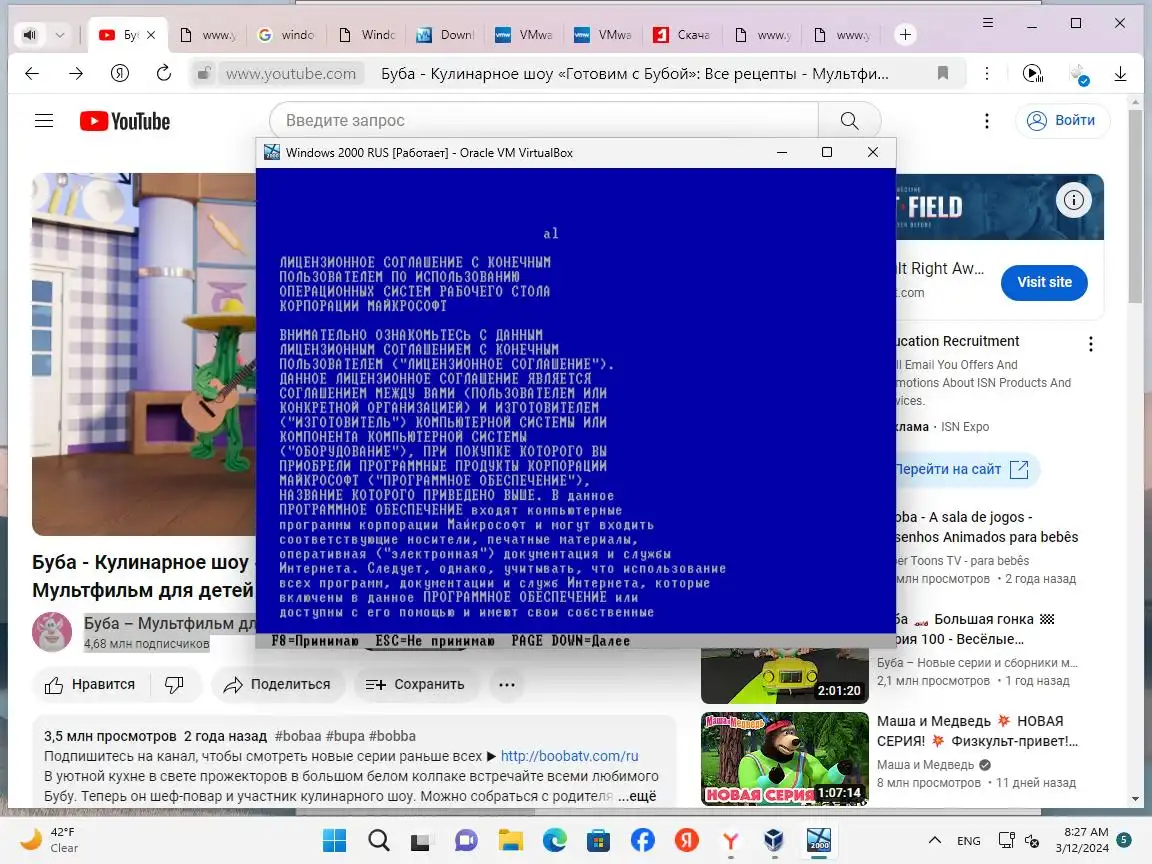Open the browser hamburger menu

(988, 24)
